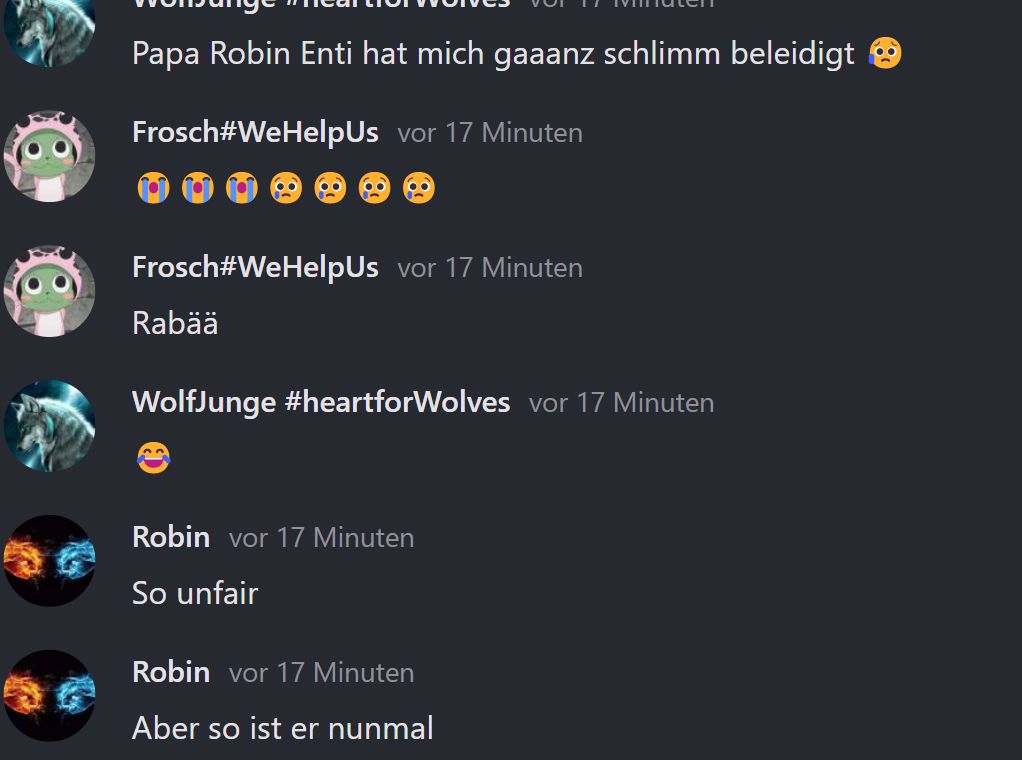Click Frosch avatar beside the crying emojis row
Viewport: 1022px width, 760px height.
coord(50,156)
